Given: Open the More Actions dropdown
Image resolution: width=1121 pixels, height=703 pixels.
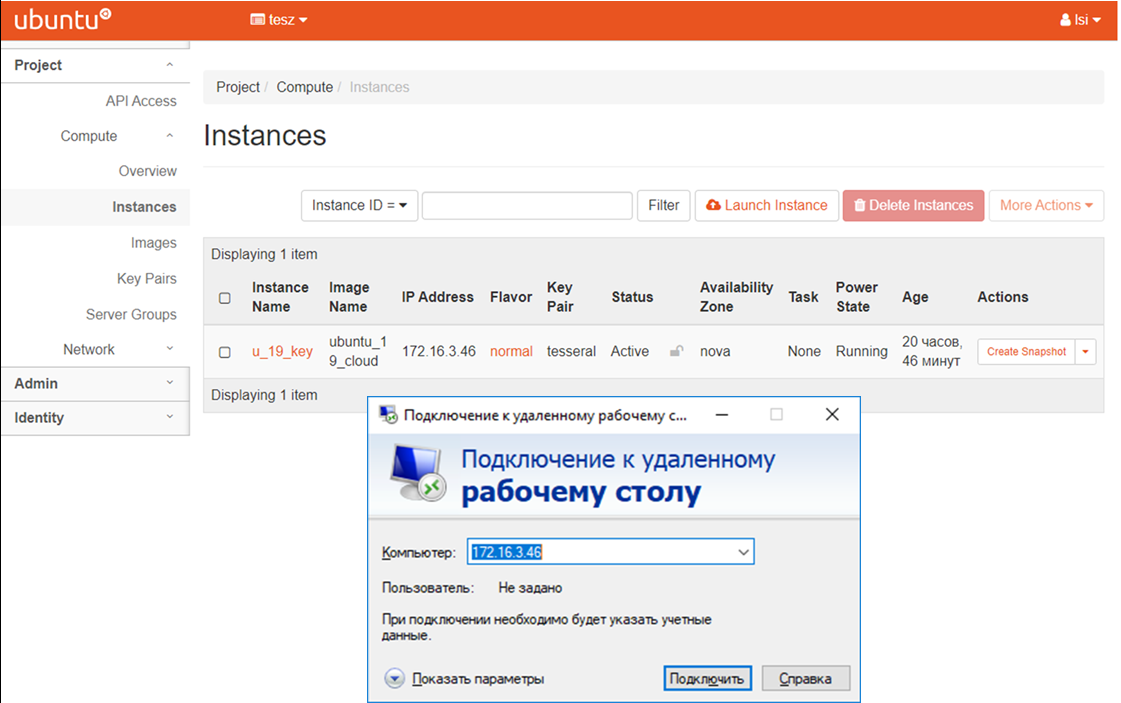Looking at the screenshot, I should [x=1046, y=206].
